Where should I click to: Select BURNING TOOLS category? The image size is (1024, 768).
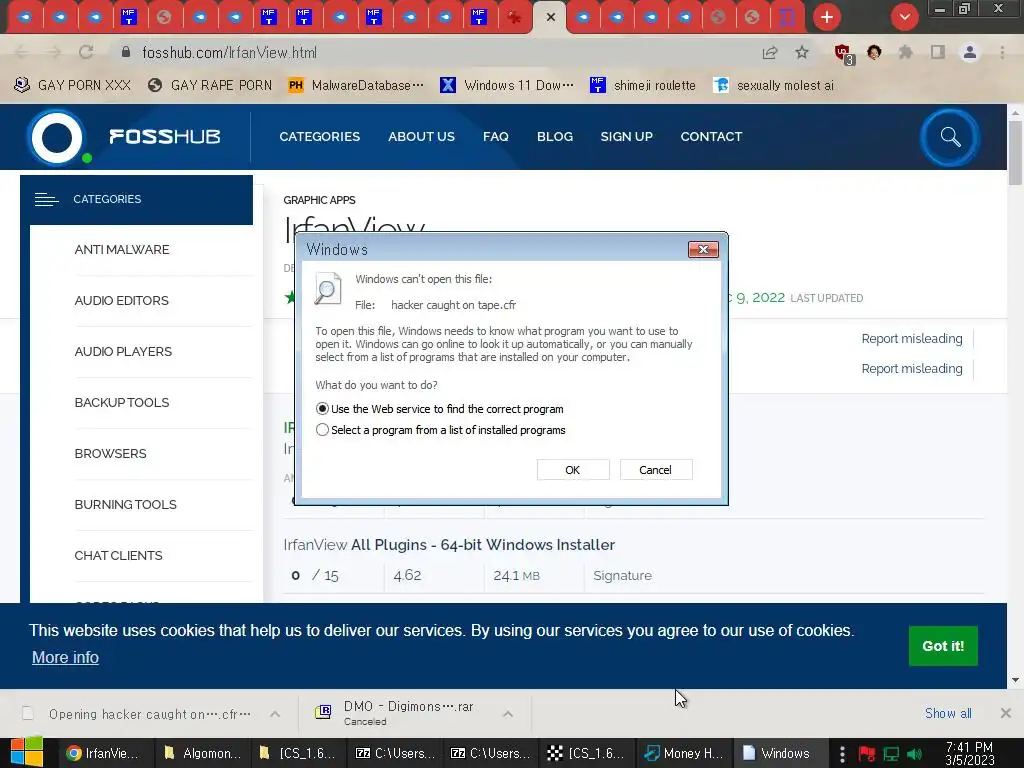click(125, 504)
